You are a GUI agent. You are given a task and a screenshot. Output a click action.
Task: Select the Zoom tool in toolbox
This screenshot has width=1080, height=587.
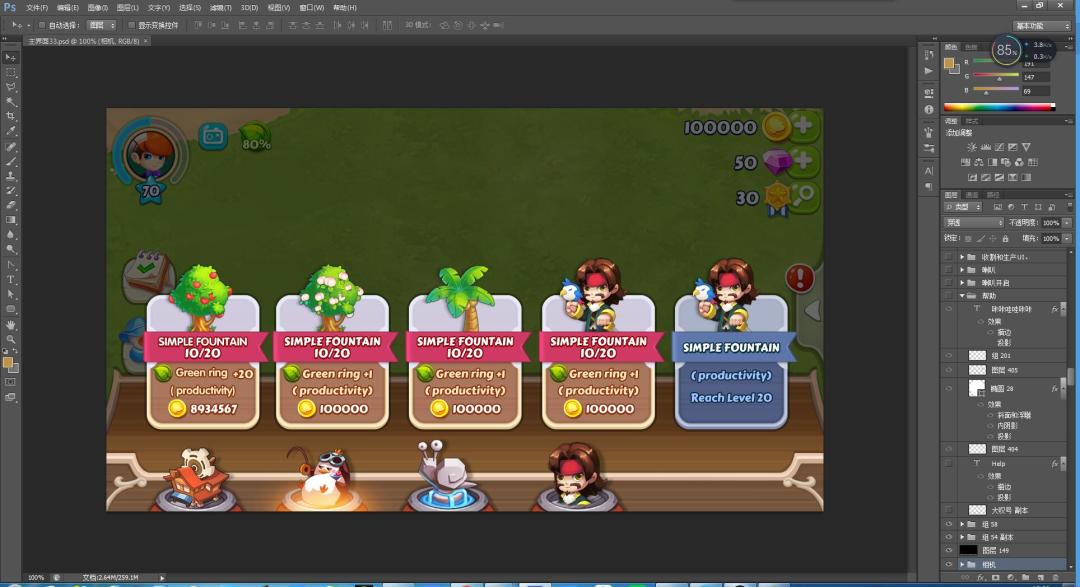(x=12, y=339)
